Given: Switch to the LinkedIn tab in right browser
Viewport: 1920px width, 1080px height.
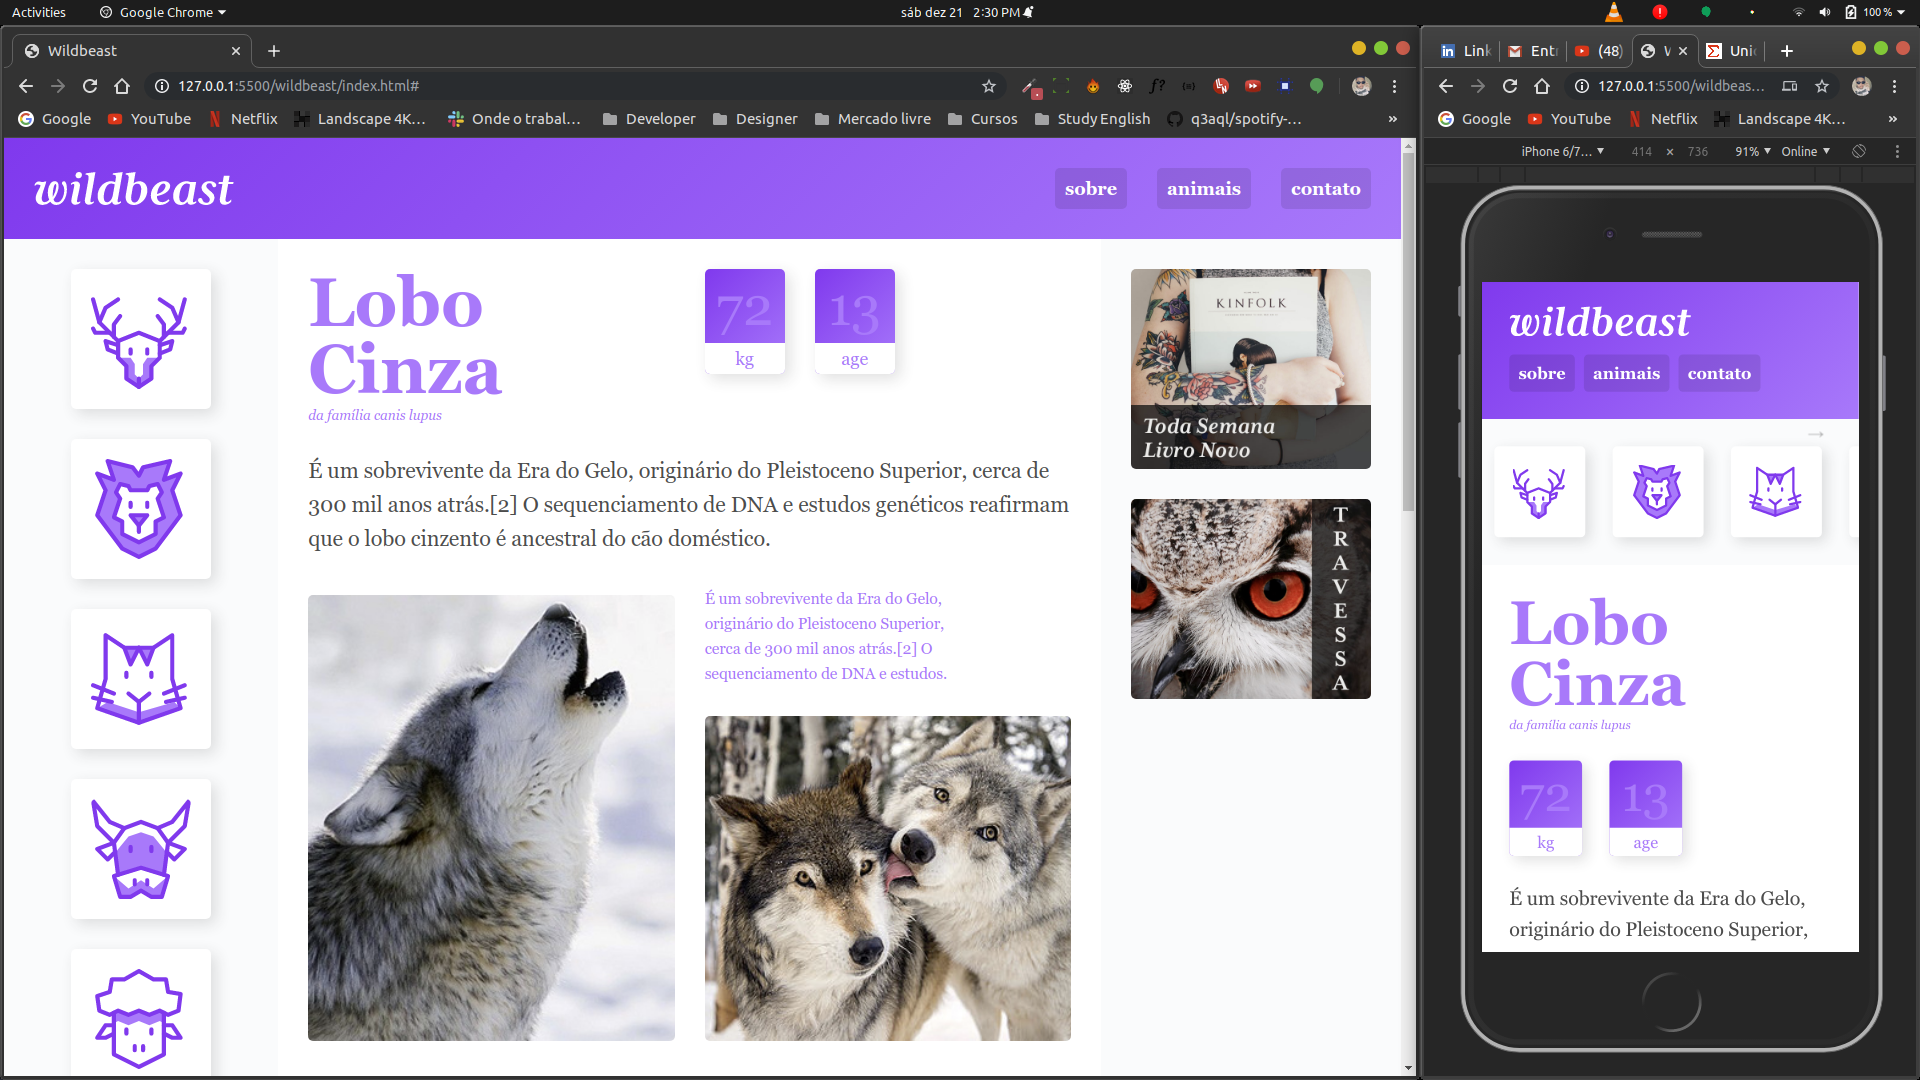Looking at the screenshot, I should click(x=1466, y=50).
